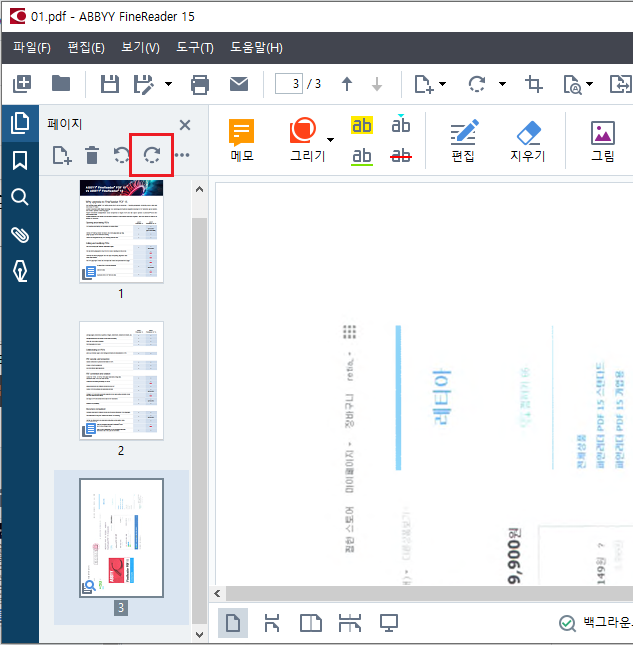Send document by email envelope icon

(239, 84)
